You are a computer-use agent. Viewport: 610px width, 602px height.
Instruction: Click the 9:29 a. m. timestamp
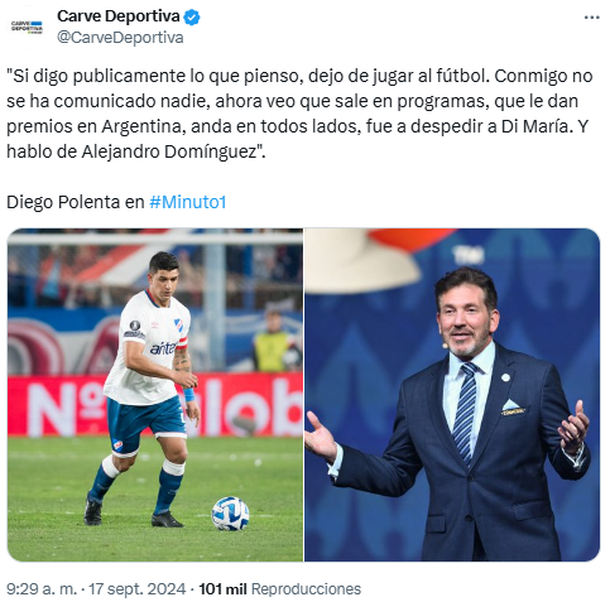click(x=42, y=589)
